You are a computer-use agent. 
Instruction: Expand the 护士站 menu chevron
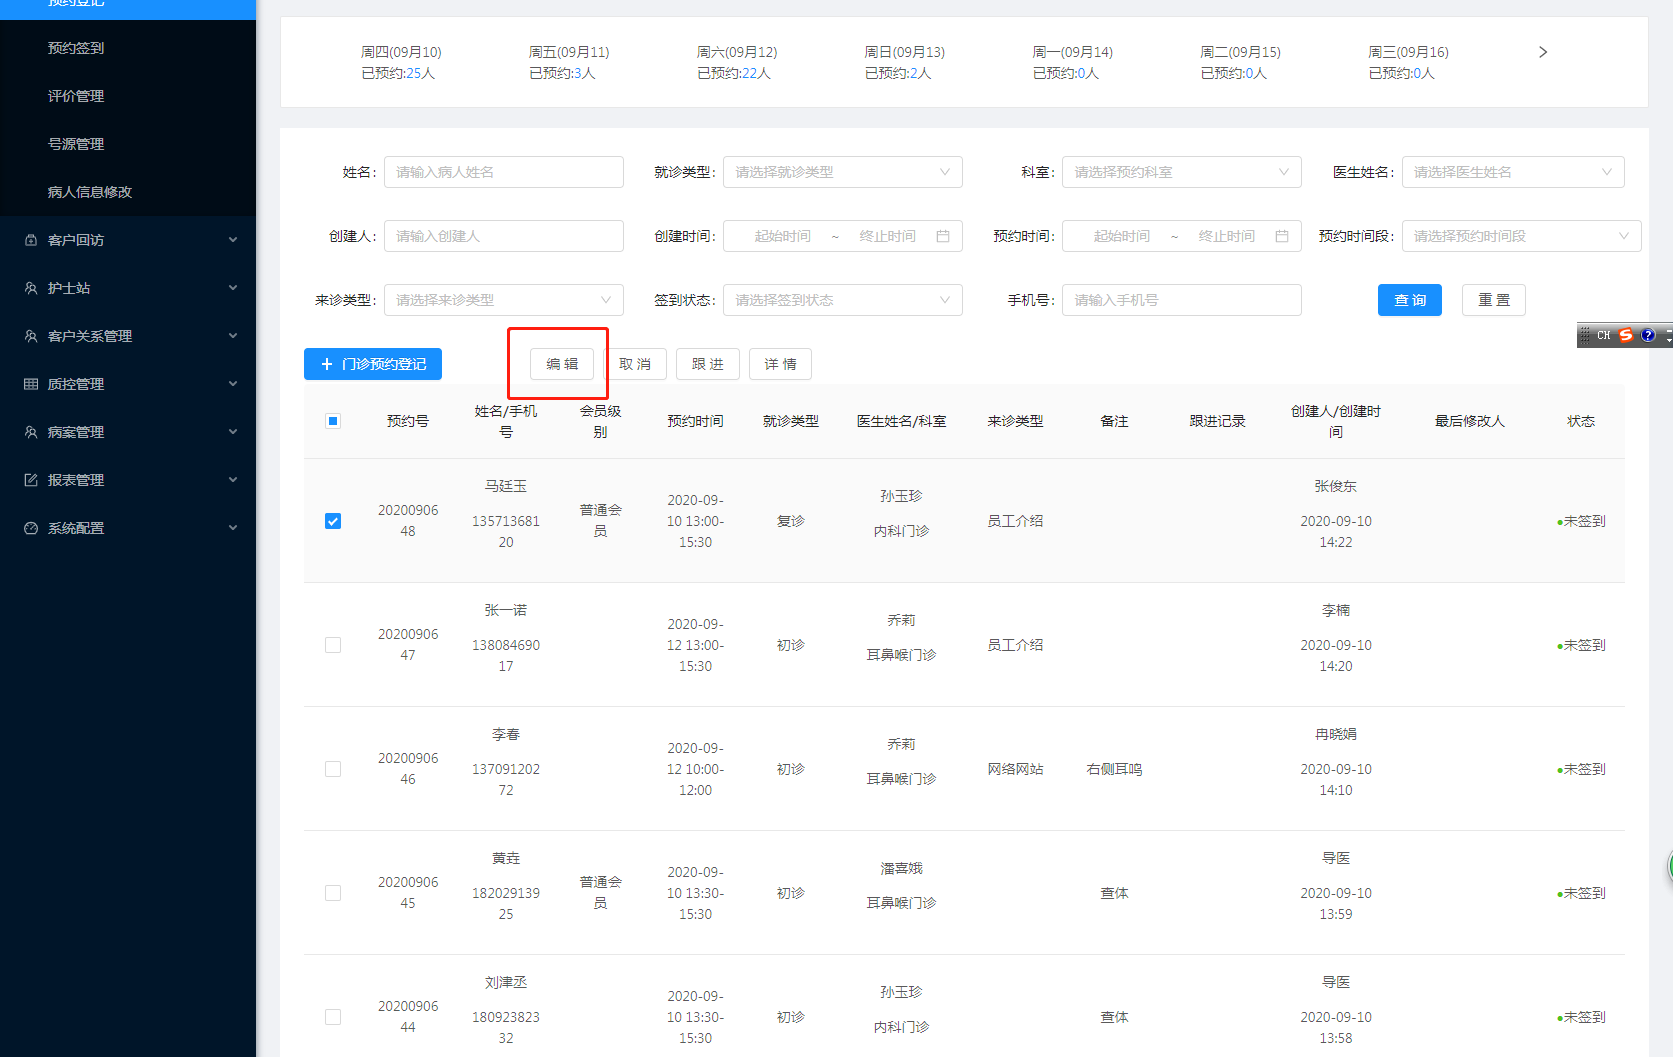click(233, 288)
